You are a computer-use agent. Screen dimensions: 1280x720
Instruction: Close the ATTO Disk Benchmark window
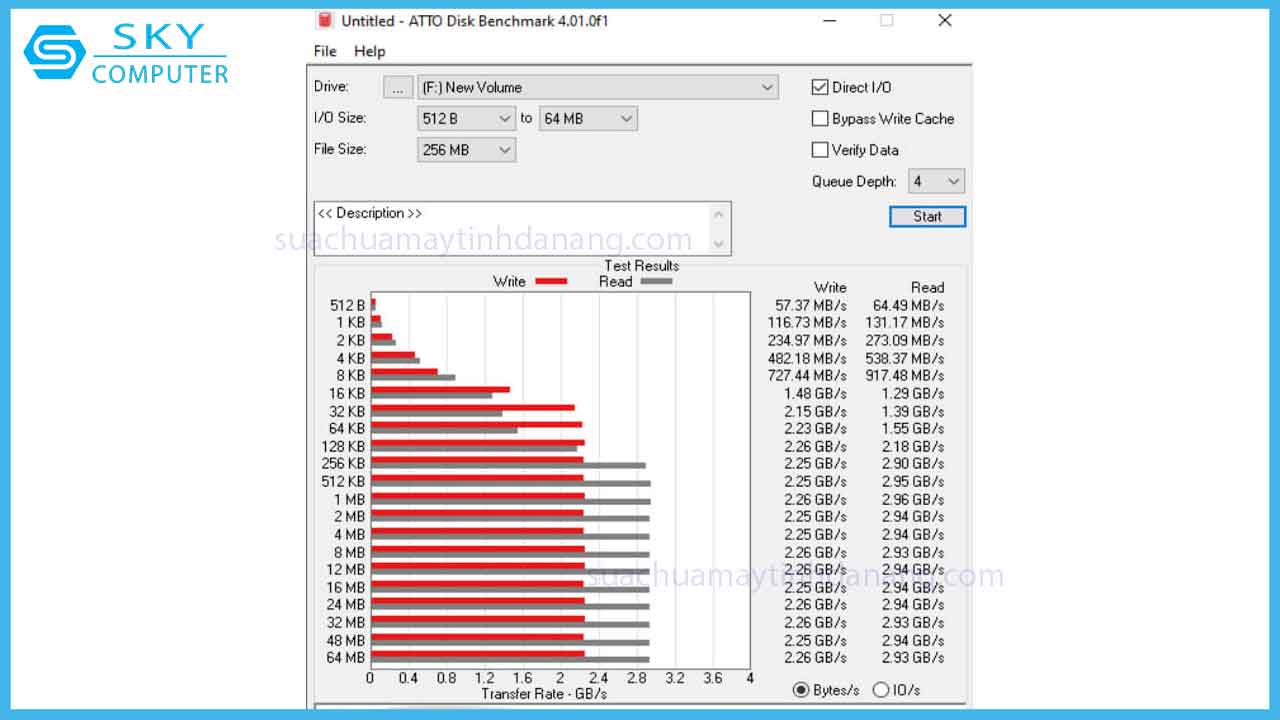coord(944,20)
